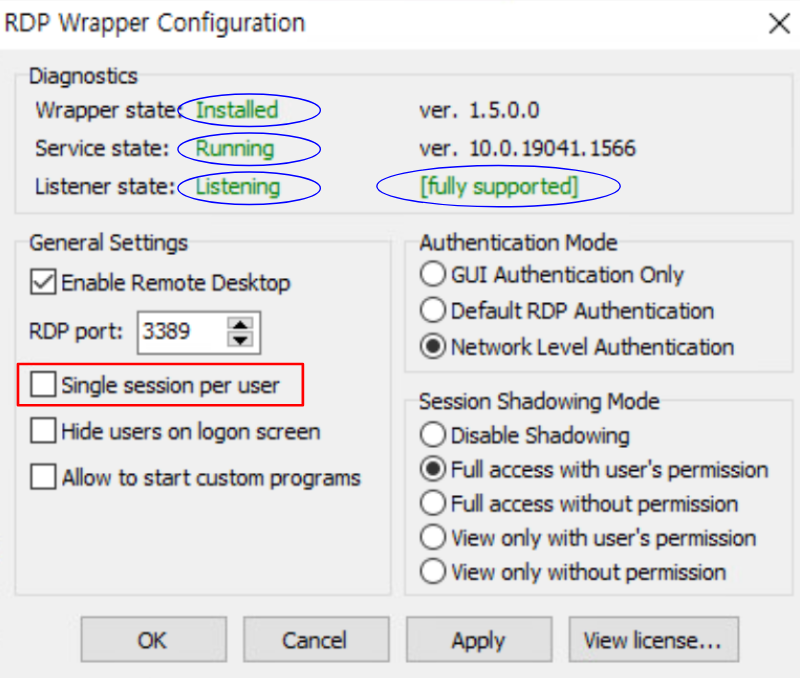Increase RDP port with up arrow

(240, 324)
